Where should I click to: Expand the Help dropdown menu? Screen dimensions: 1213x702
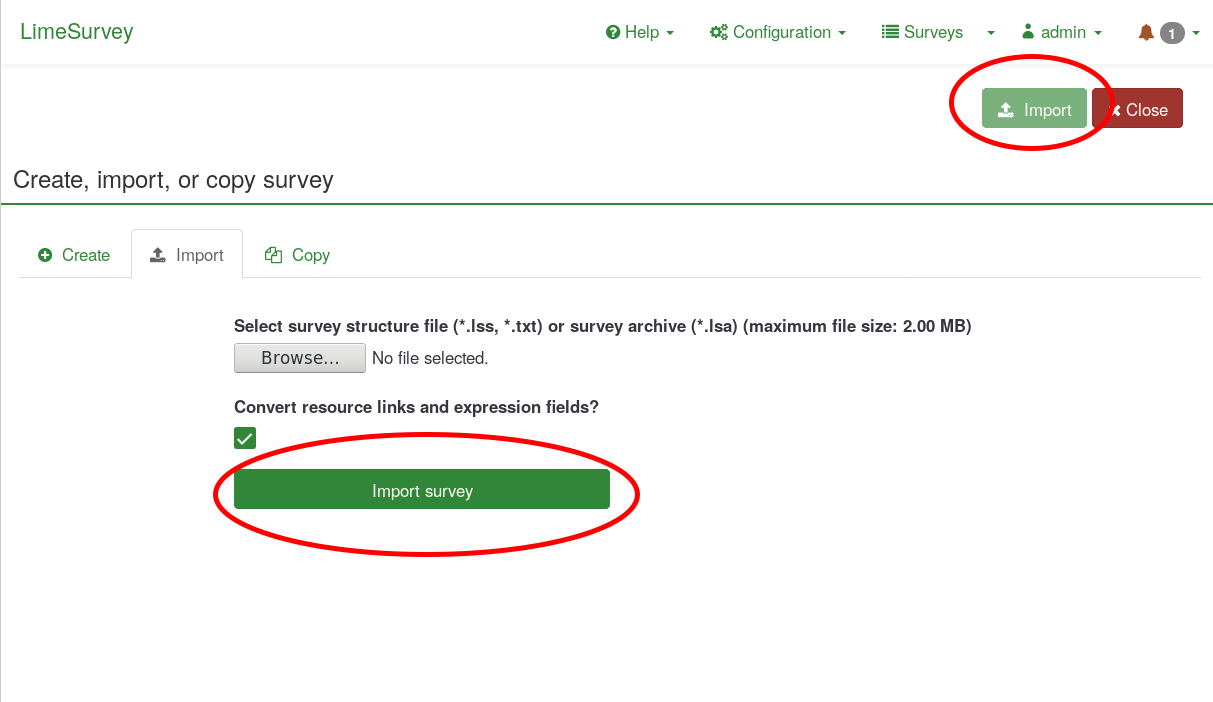640,33
